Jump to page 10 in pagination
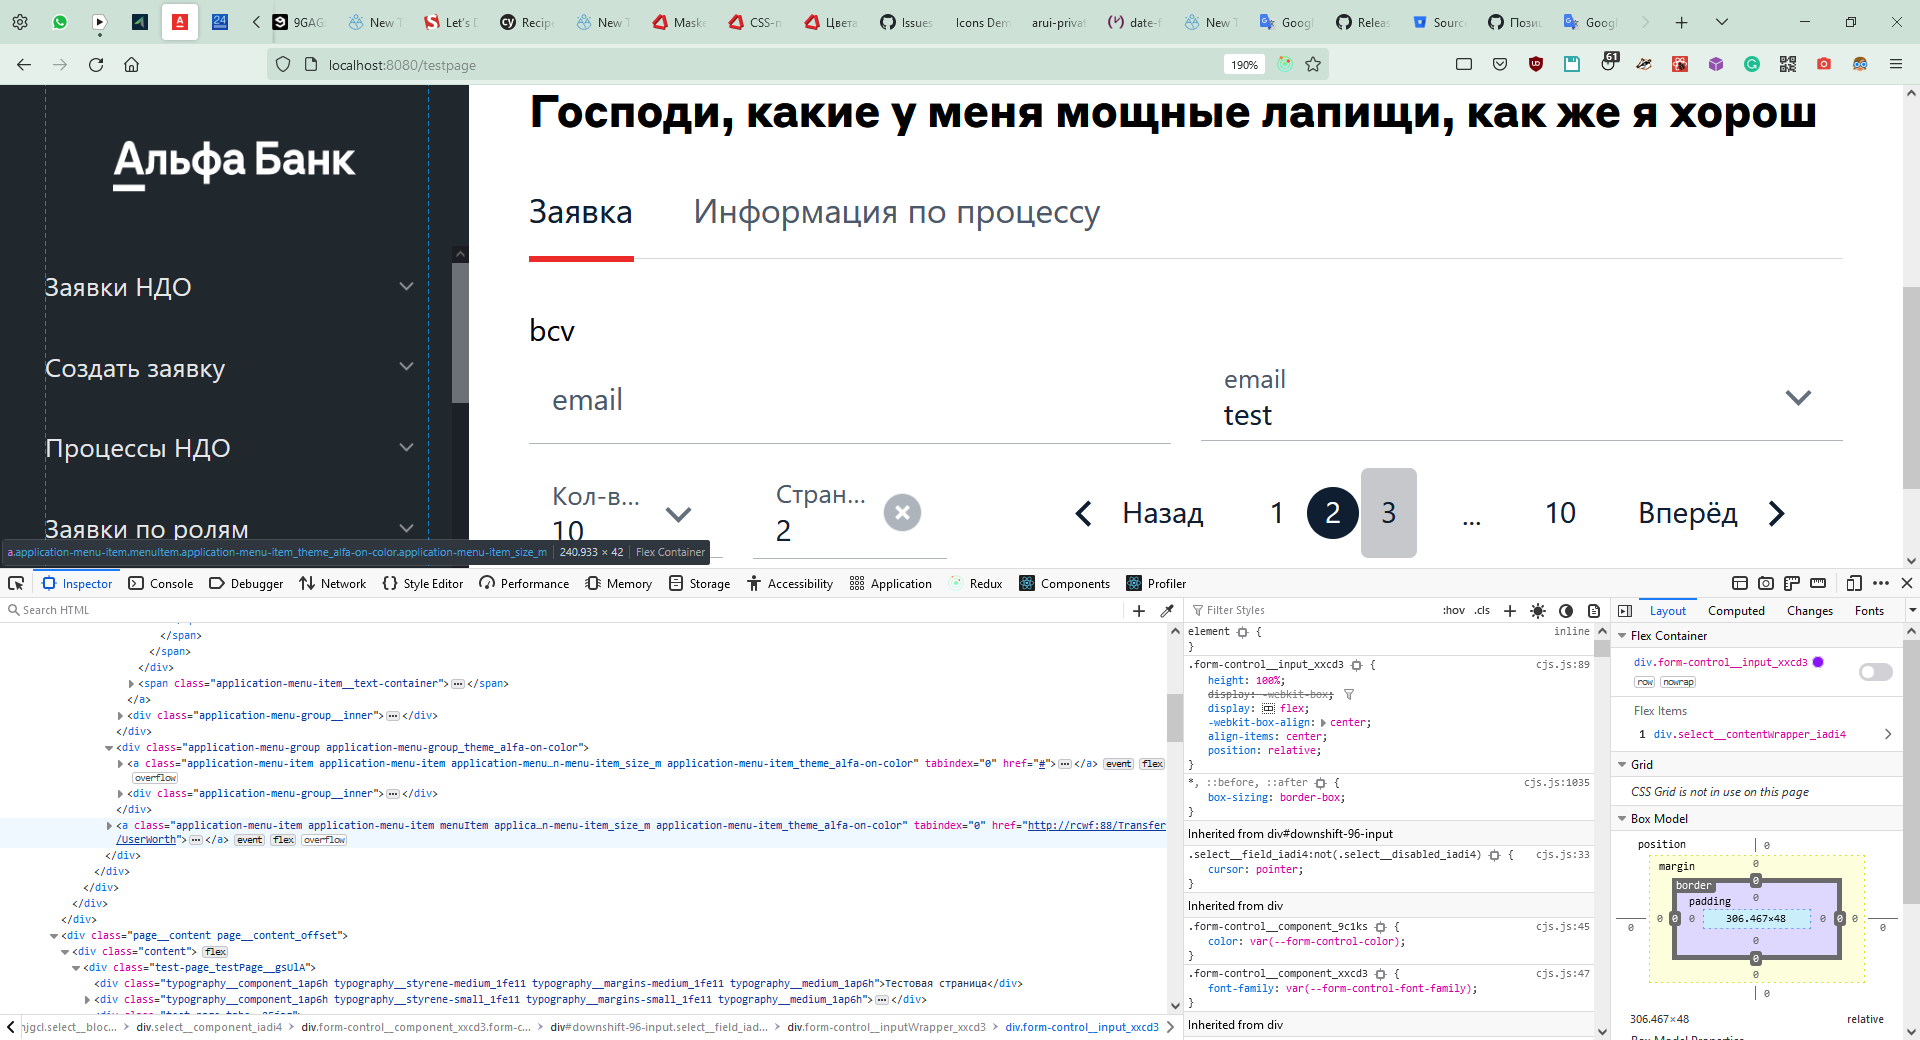This screenshot has width=1920, height=1040. click(x=1559, y=513)
